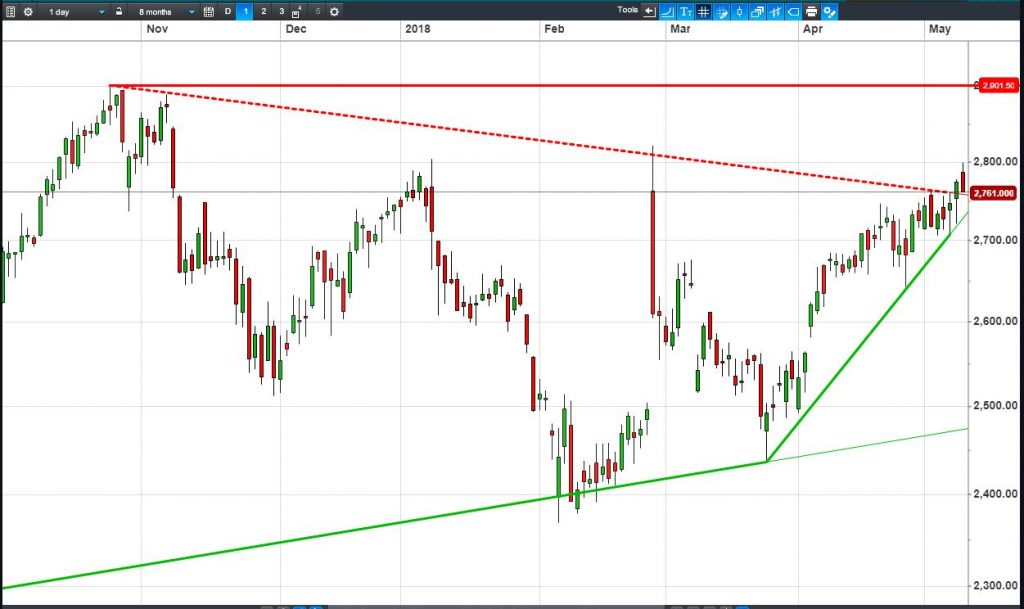Image resolution: width=1024 pixels, height=609 pixels.
Task: Select the price label tag tool
Action: 793,12
